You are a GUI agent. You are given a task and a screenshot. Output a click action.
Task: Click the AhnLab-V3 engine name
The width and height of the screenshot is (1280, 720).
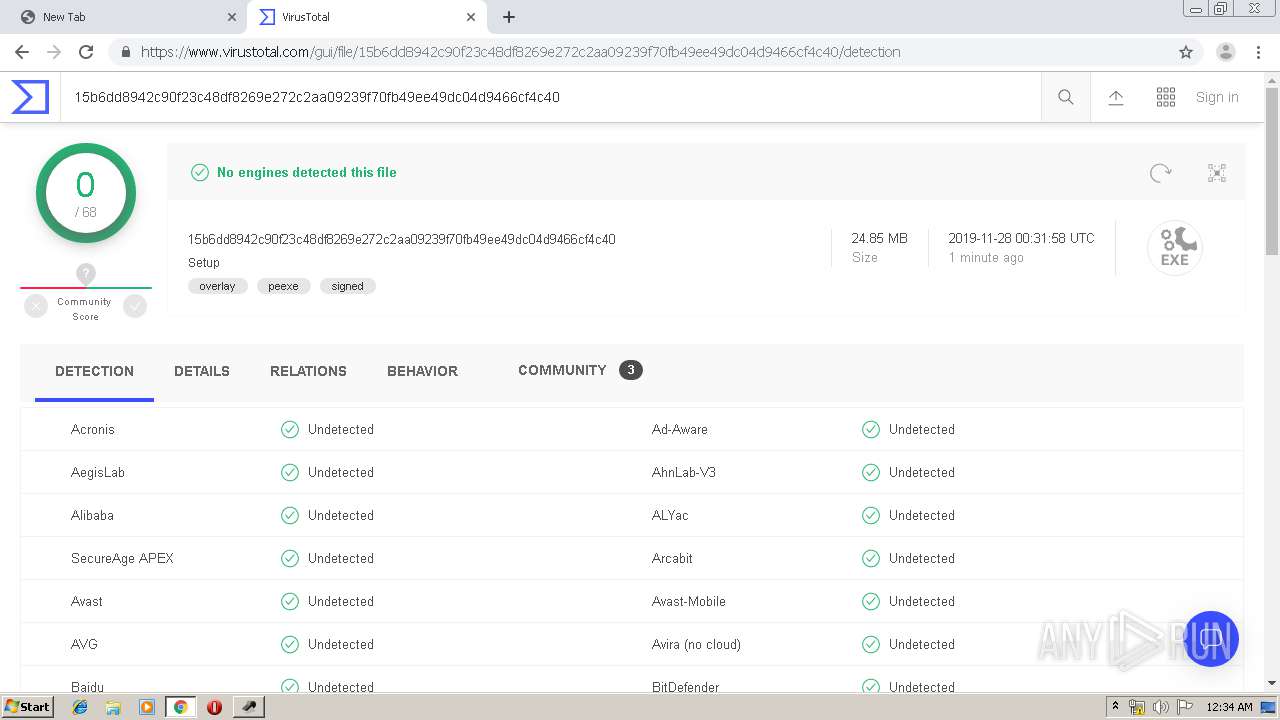coord(684,473)
